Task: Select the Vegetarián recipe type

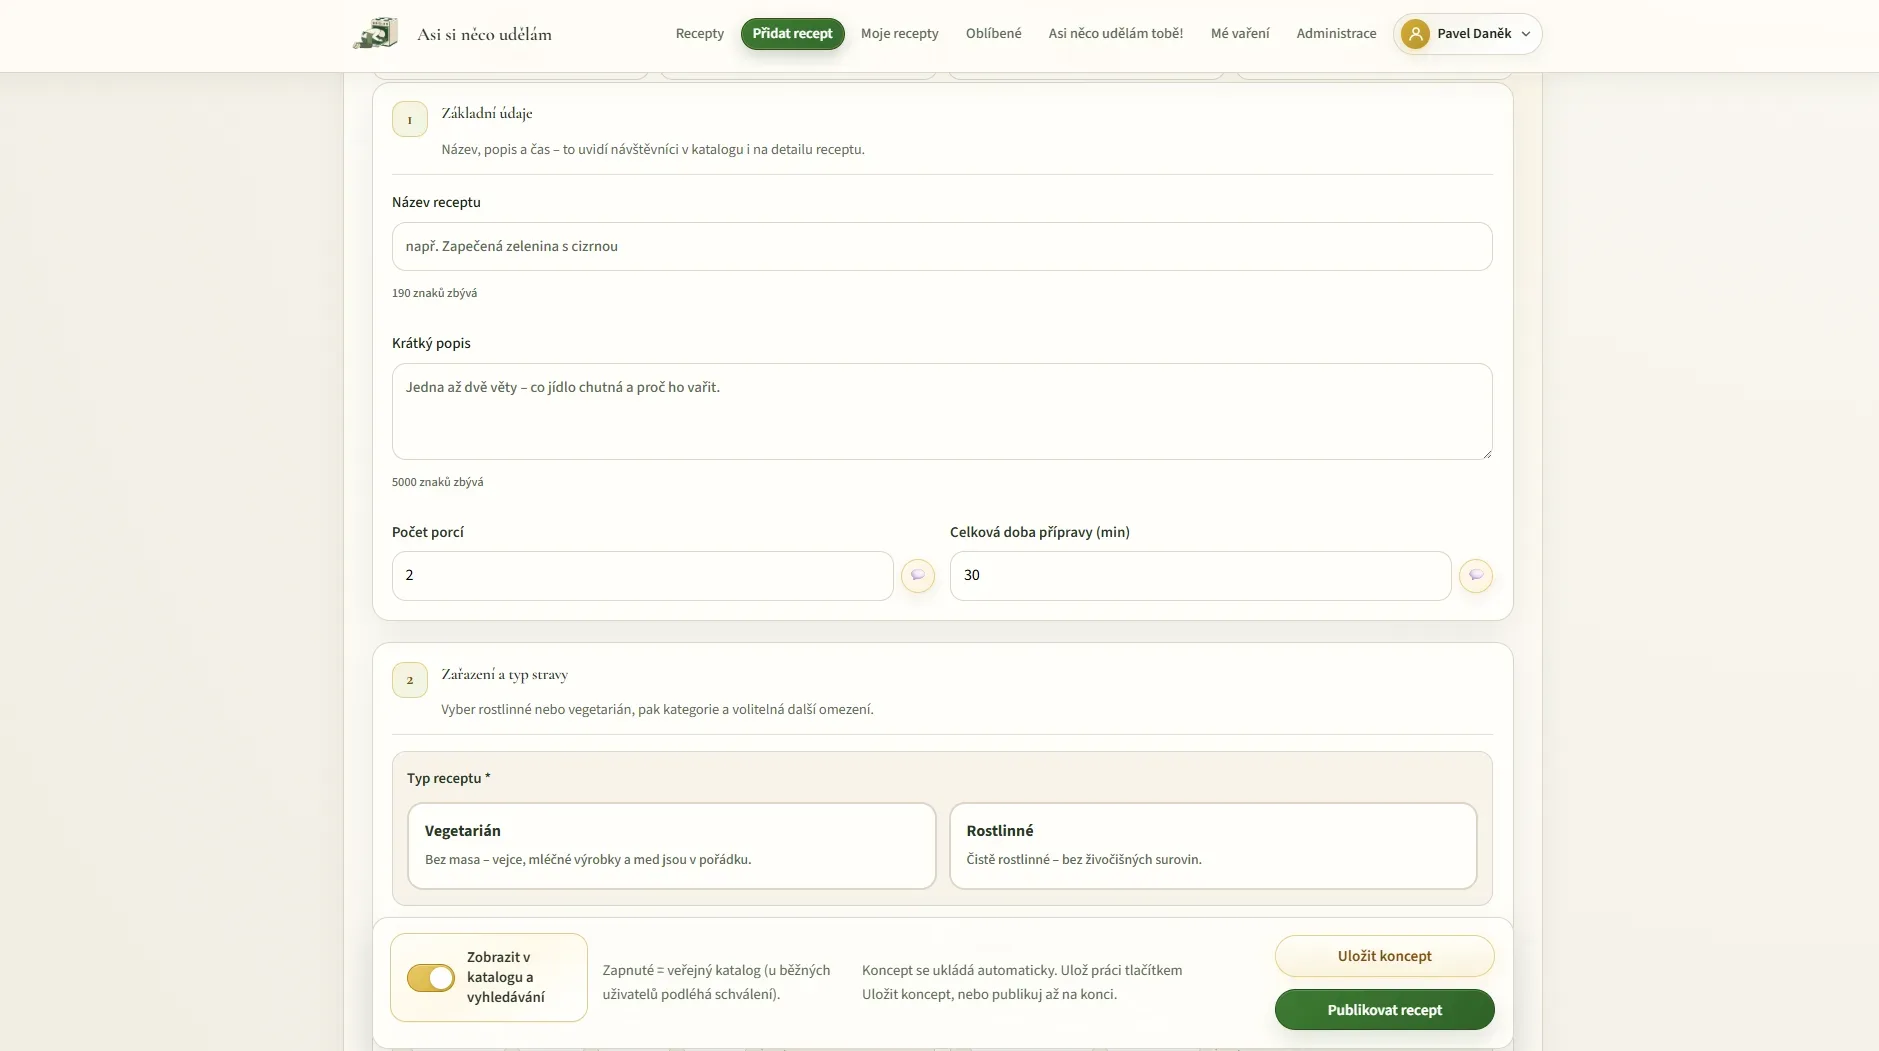Action: (672, 845)
